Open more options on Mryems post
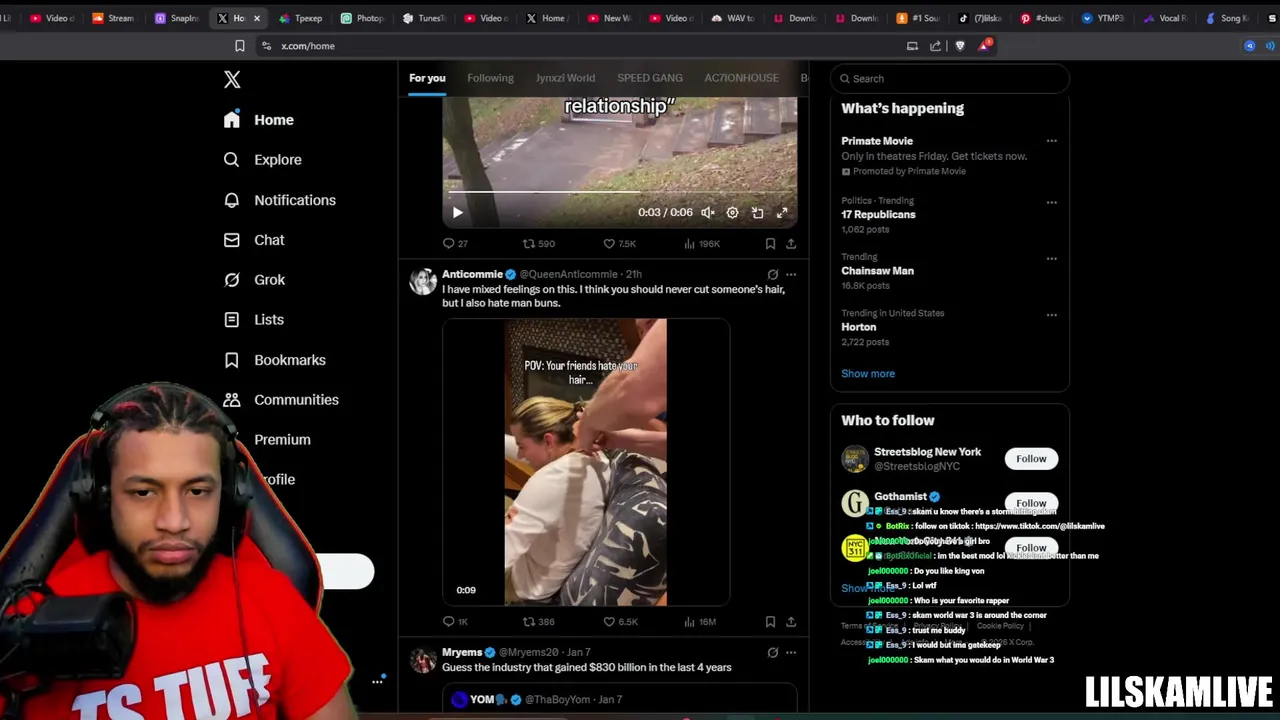 [791, 653]
